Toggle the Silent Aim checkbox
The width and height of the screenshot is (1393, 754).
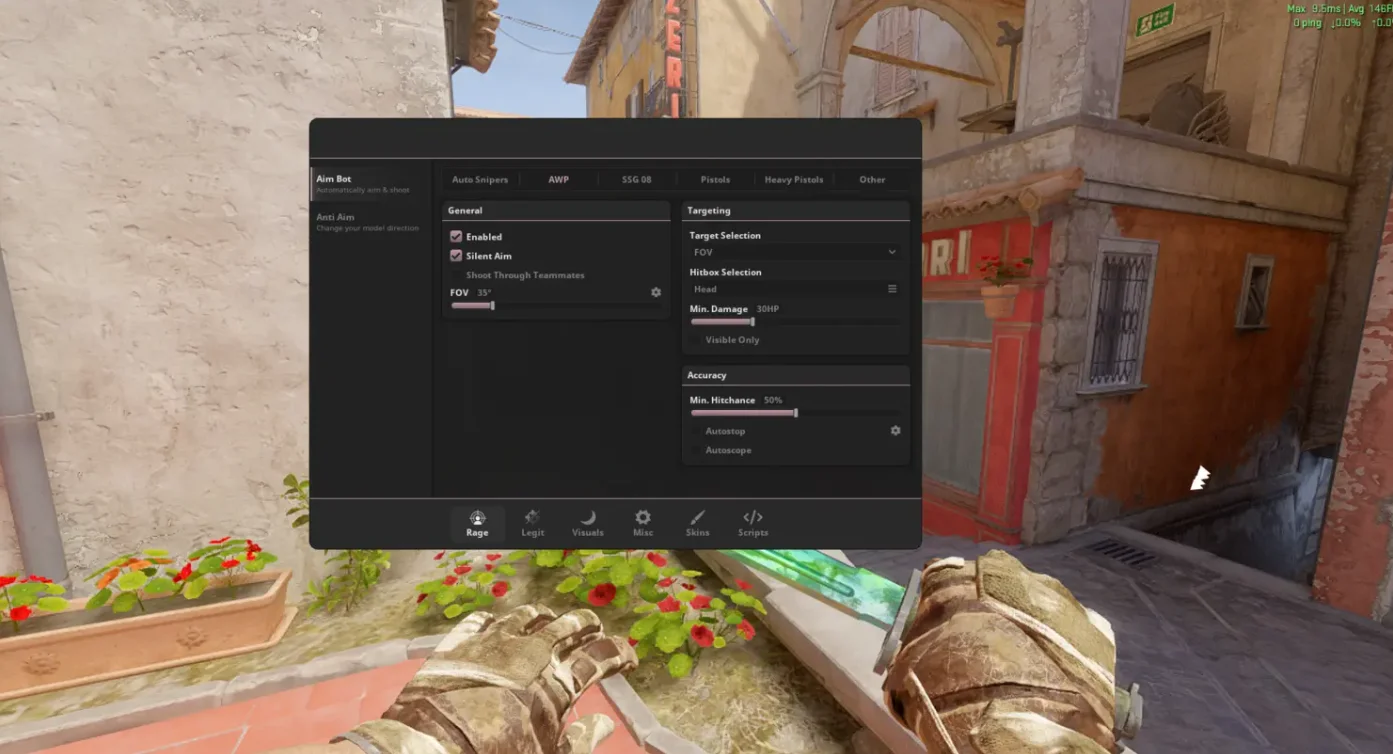[x=456, y=256]
